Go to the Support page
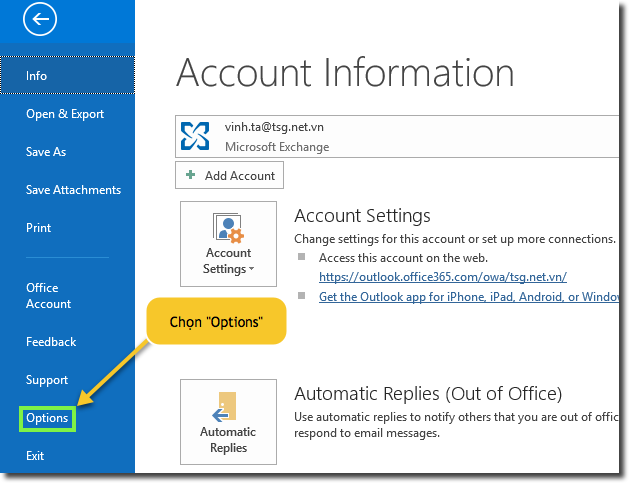629x483 pixels. click(x=47, y=380)
